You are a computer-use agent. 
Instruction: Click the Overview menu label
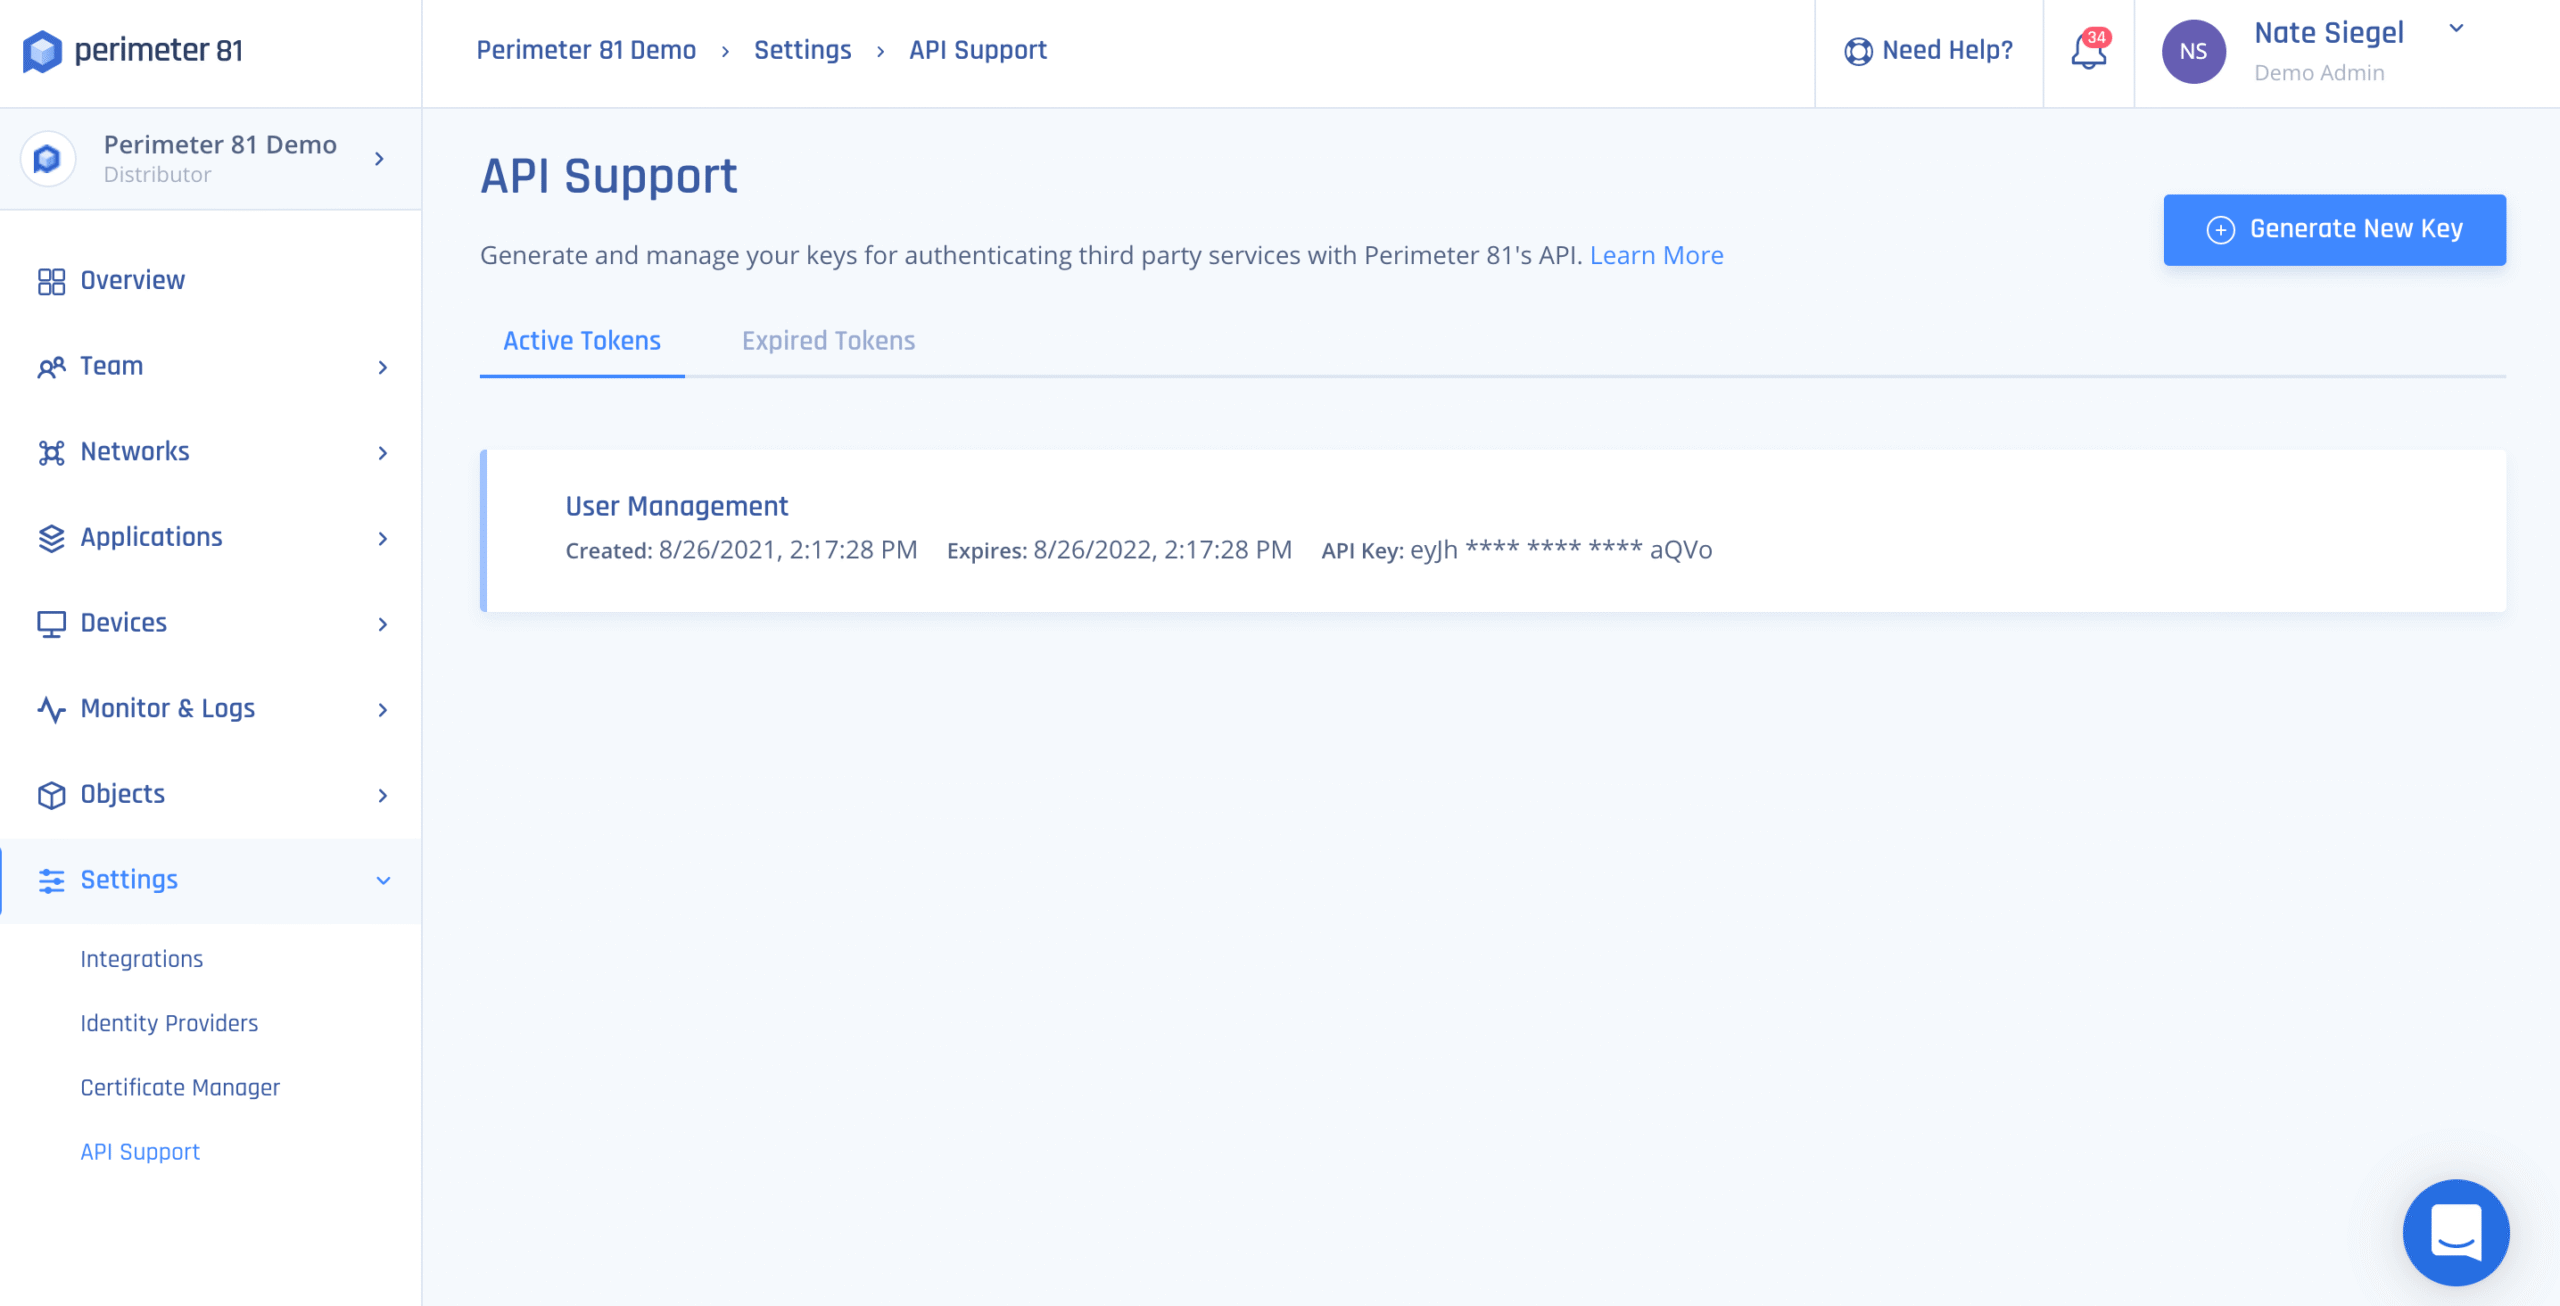(x=132, y=281)
